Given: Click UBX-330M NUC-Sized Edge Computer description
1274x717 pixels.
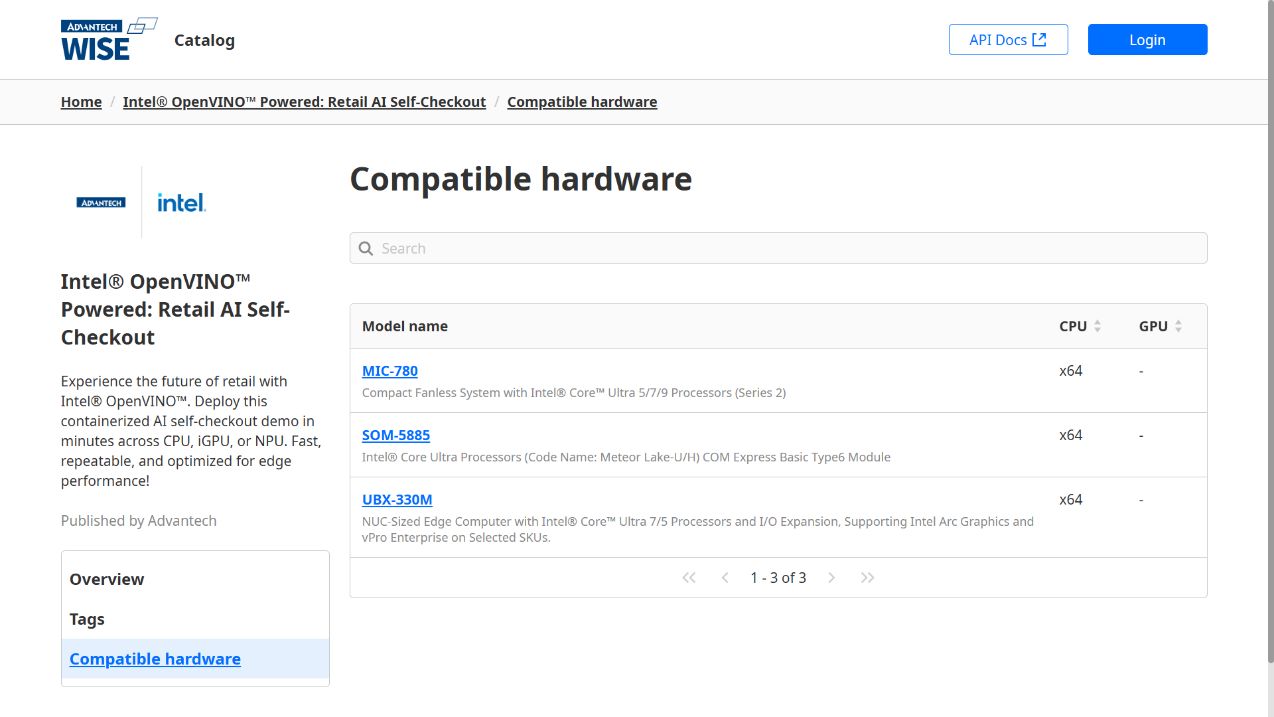Looking at the screenshot, I should tap(698, 529).
